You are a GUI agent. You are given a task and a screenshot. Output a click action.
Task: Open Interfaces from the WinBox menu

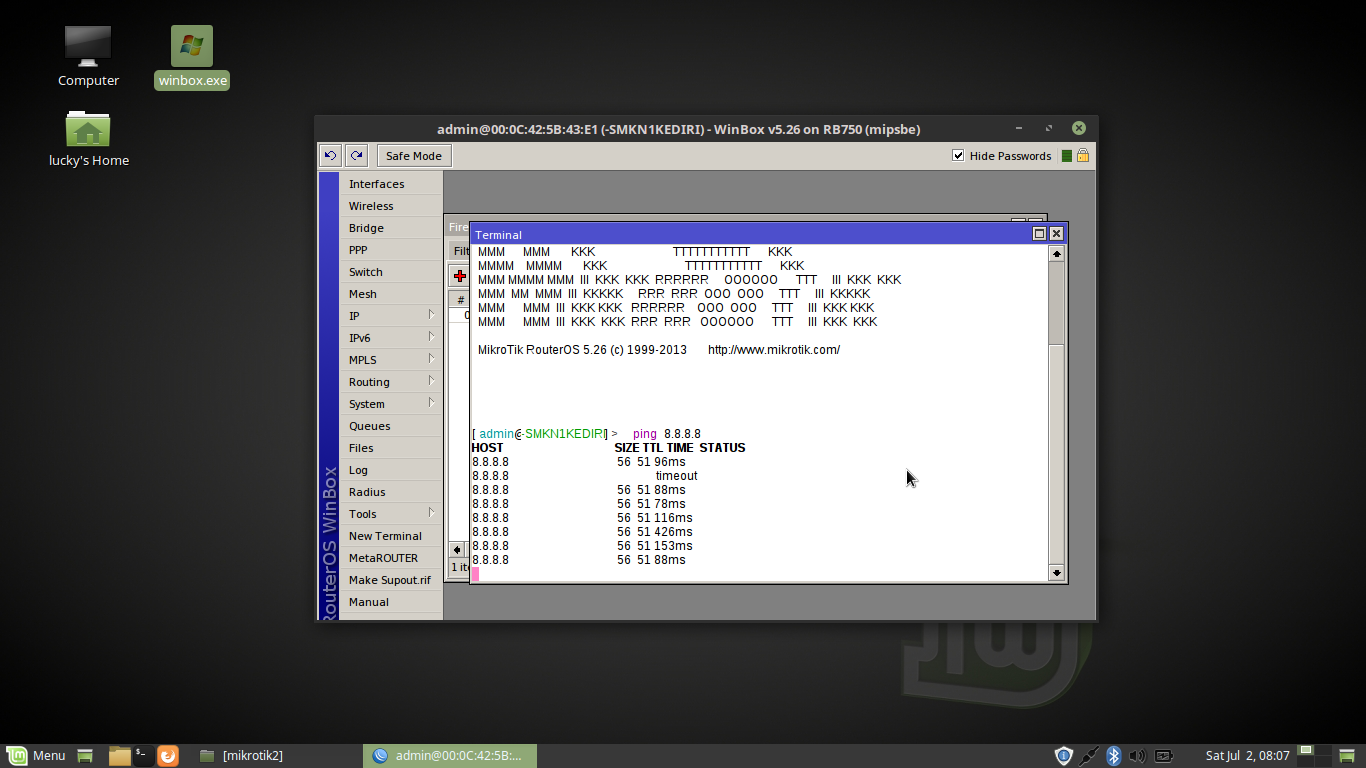[391, 184]
